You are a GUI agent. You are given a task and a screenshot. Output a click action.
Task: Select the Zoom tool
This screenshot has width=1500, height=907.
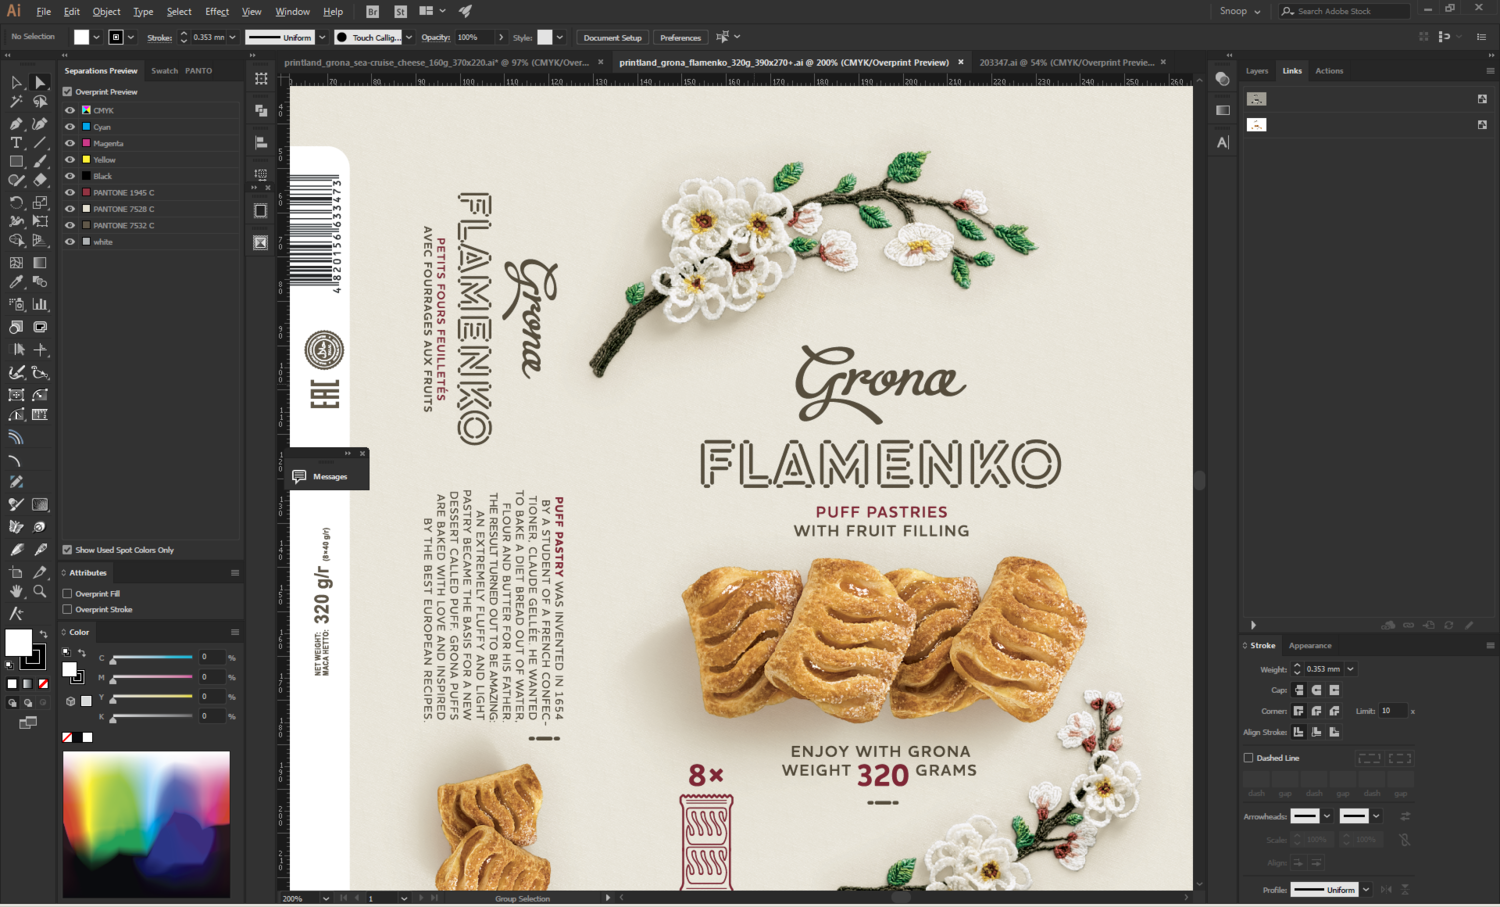click(x=40, y=592)
